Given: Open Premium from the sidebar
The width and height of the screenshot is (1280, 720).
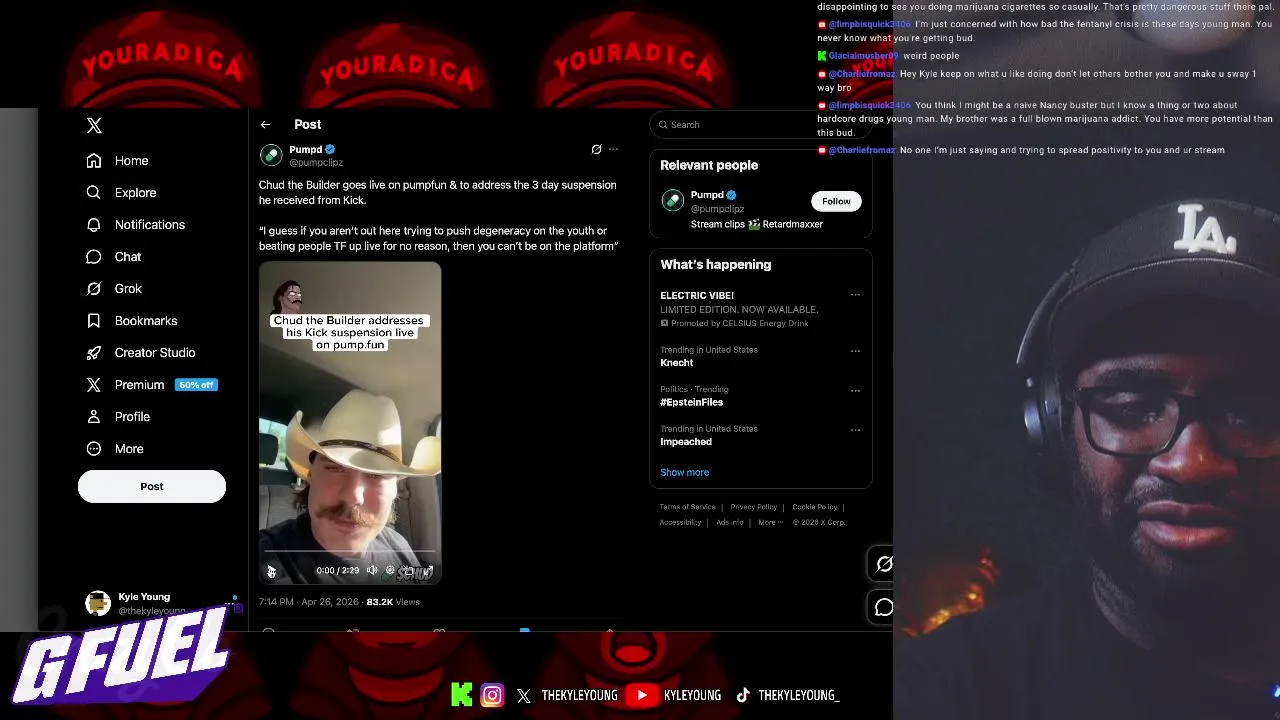Looking at the screenshot, I should 126,385.
